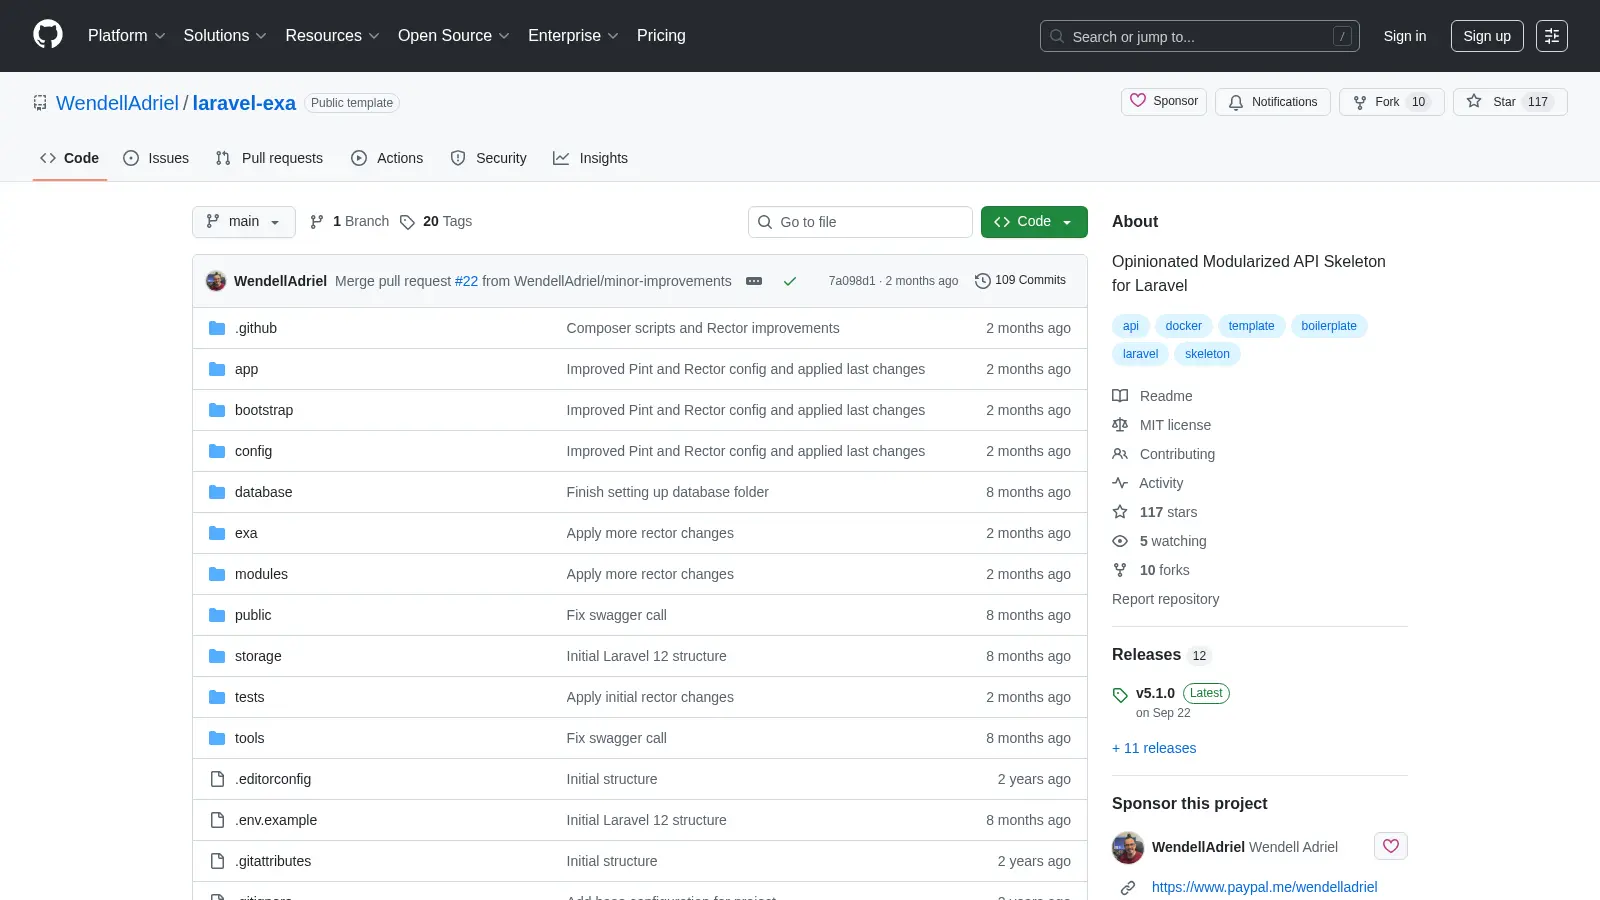Image resolution: width=1600 pixels, height=900 pixels.
Task: Fork the laravel-exa repository
Action: [x=1391, y=102]
